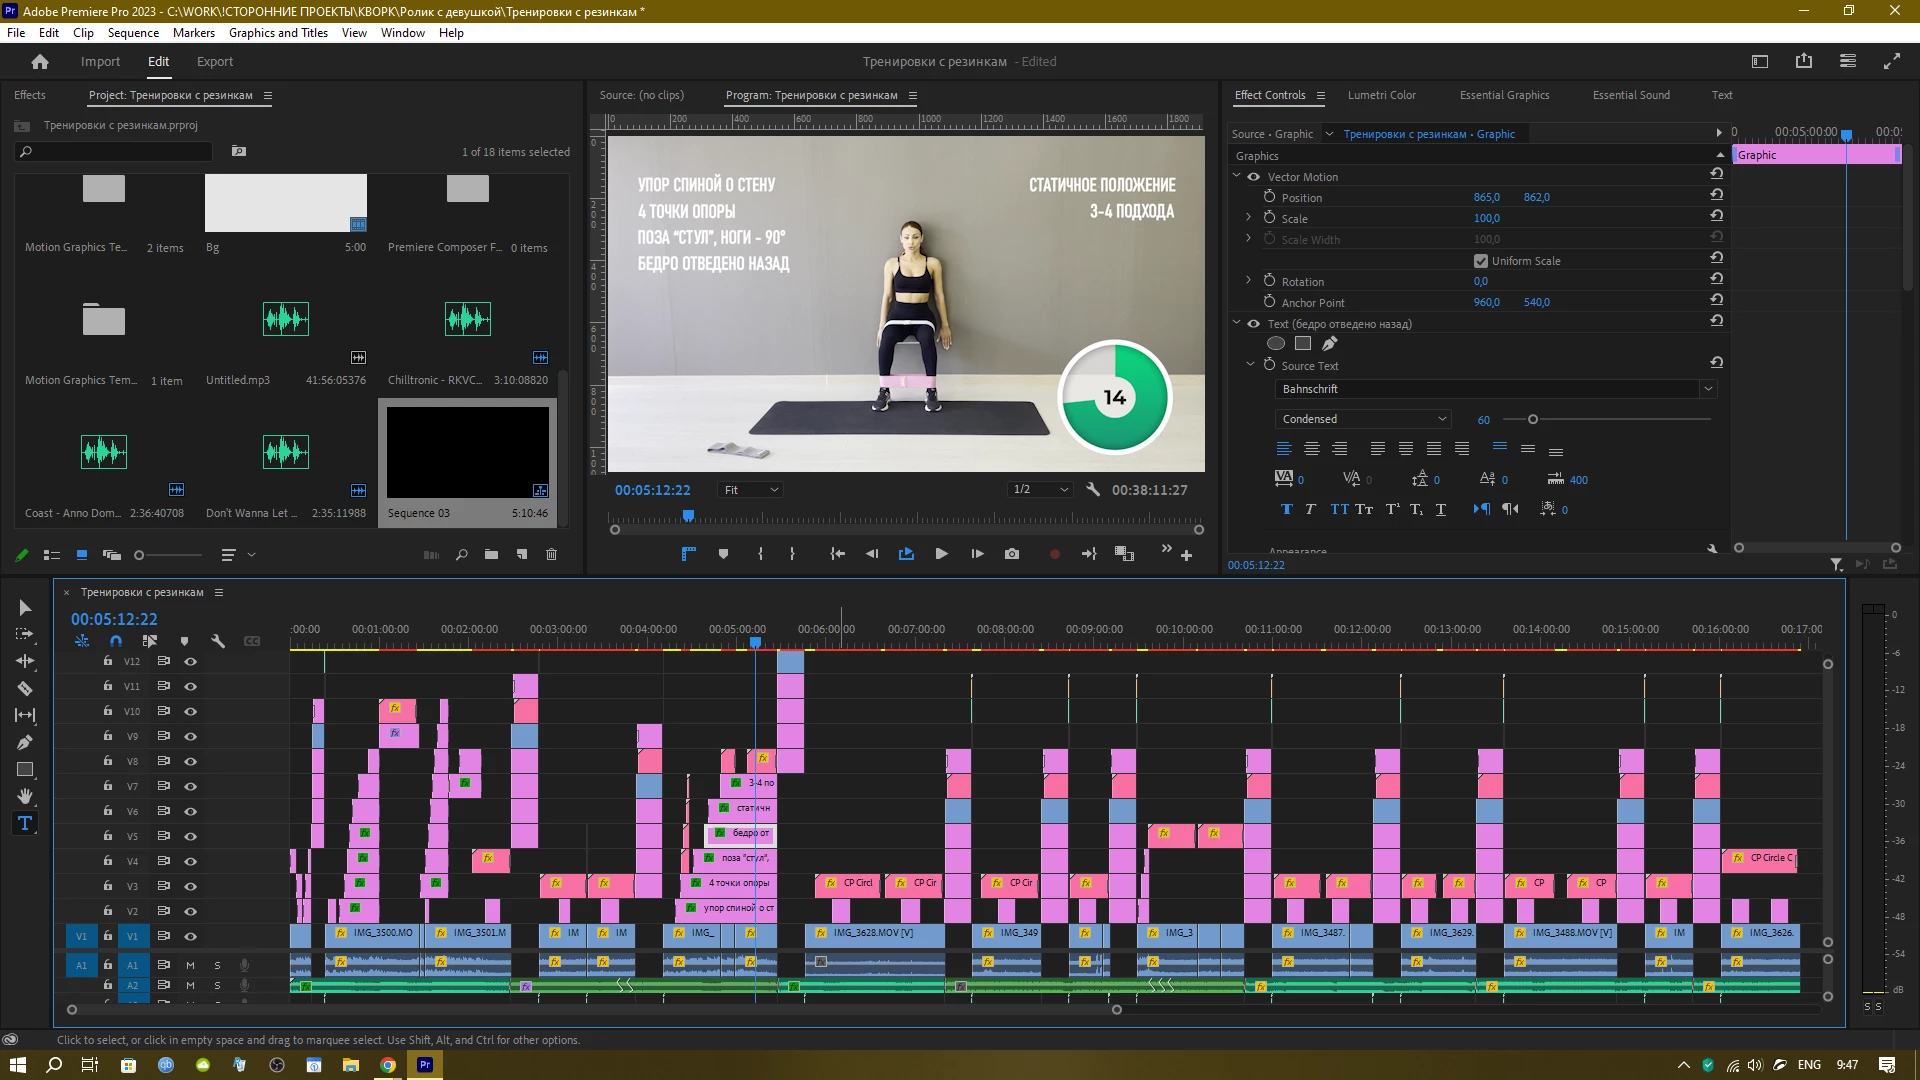Hide track V12 using its eye icon
Image resolution: width=1920 pixels, height=1080 pixels.
point(190,661)
